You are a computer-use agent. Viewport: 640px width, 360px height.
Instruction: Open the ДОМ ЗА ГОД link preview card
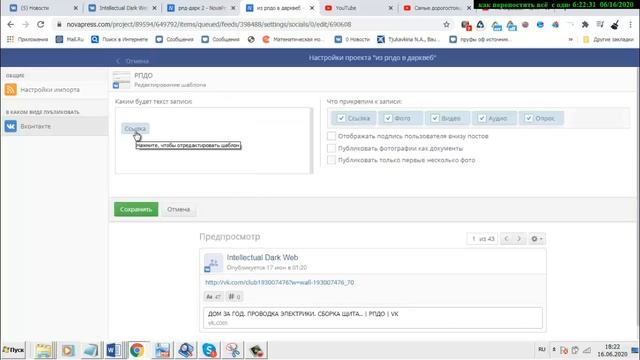pyautogui.click(x=373, y=318)
